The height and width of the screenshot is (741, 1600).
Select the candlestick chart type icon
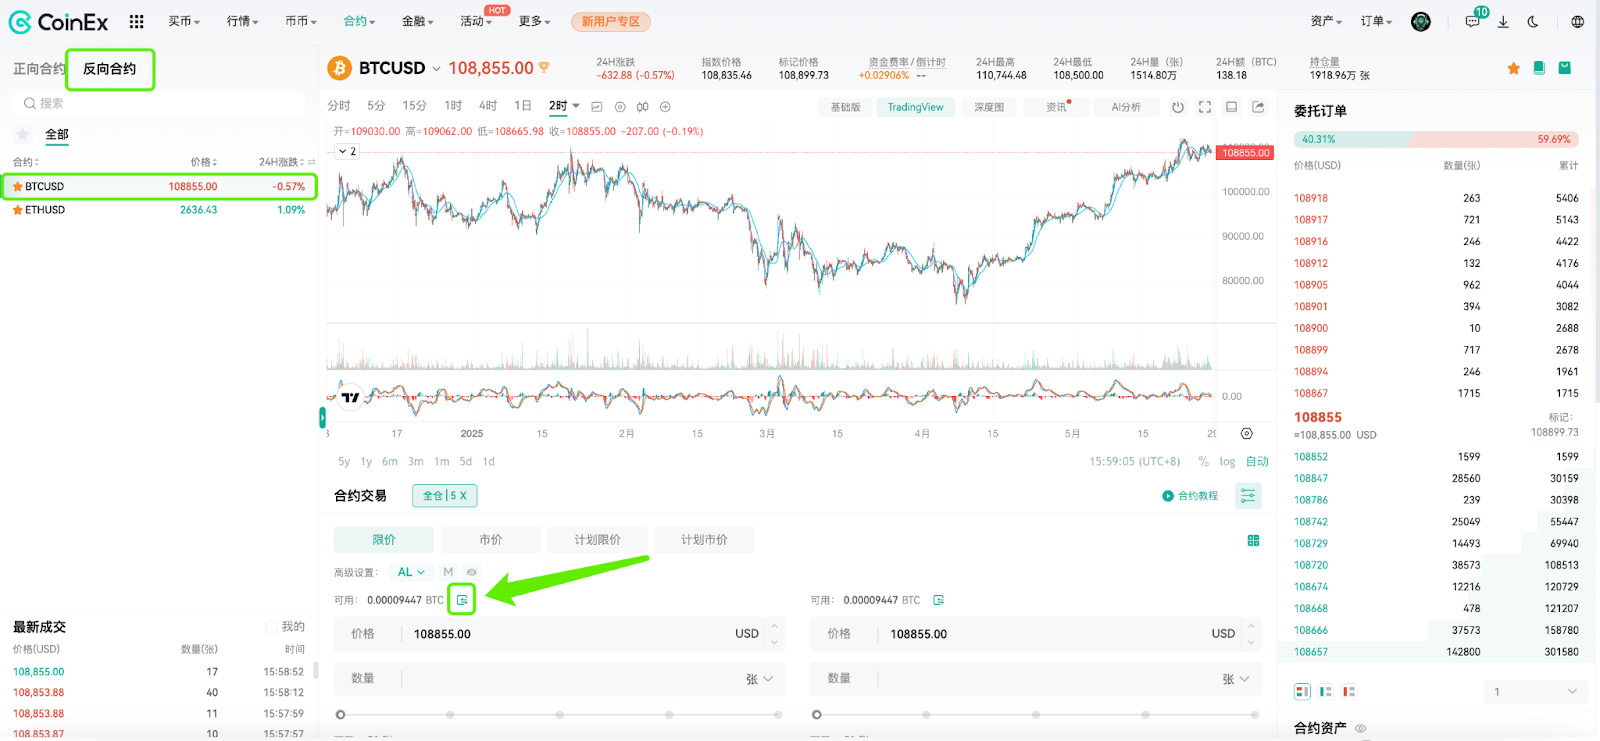(643, 106)
